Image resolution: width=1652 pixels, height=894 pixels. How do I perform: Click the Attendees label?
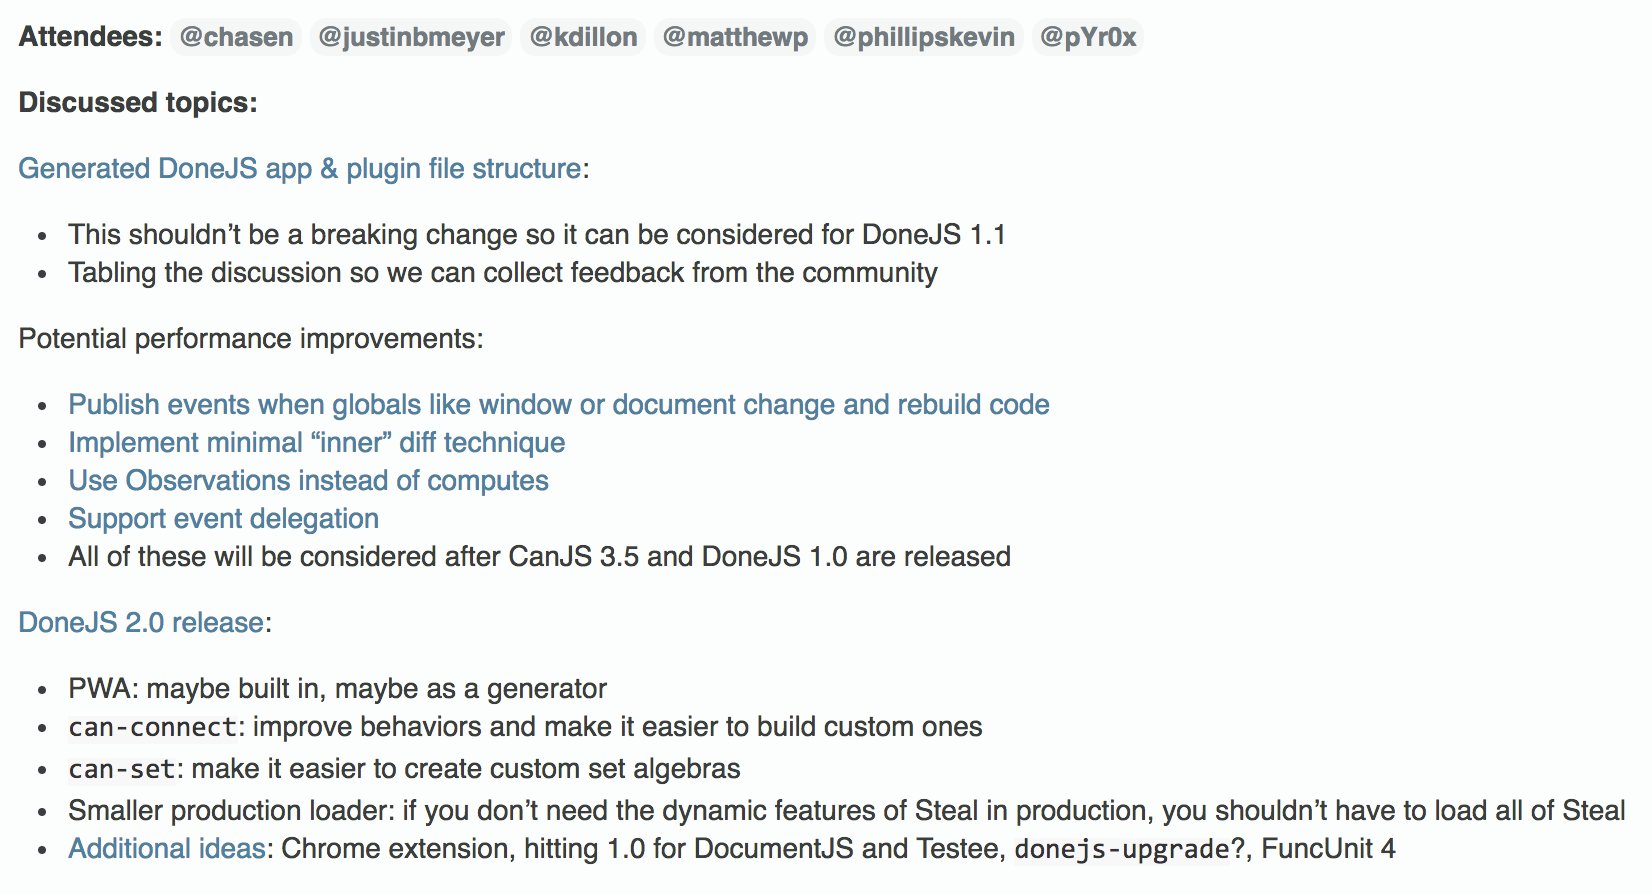[x=91, y=37]
